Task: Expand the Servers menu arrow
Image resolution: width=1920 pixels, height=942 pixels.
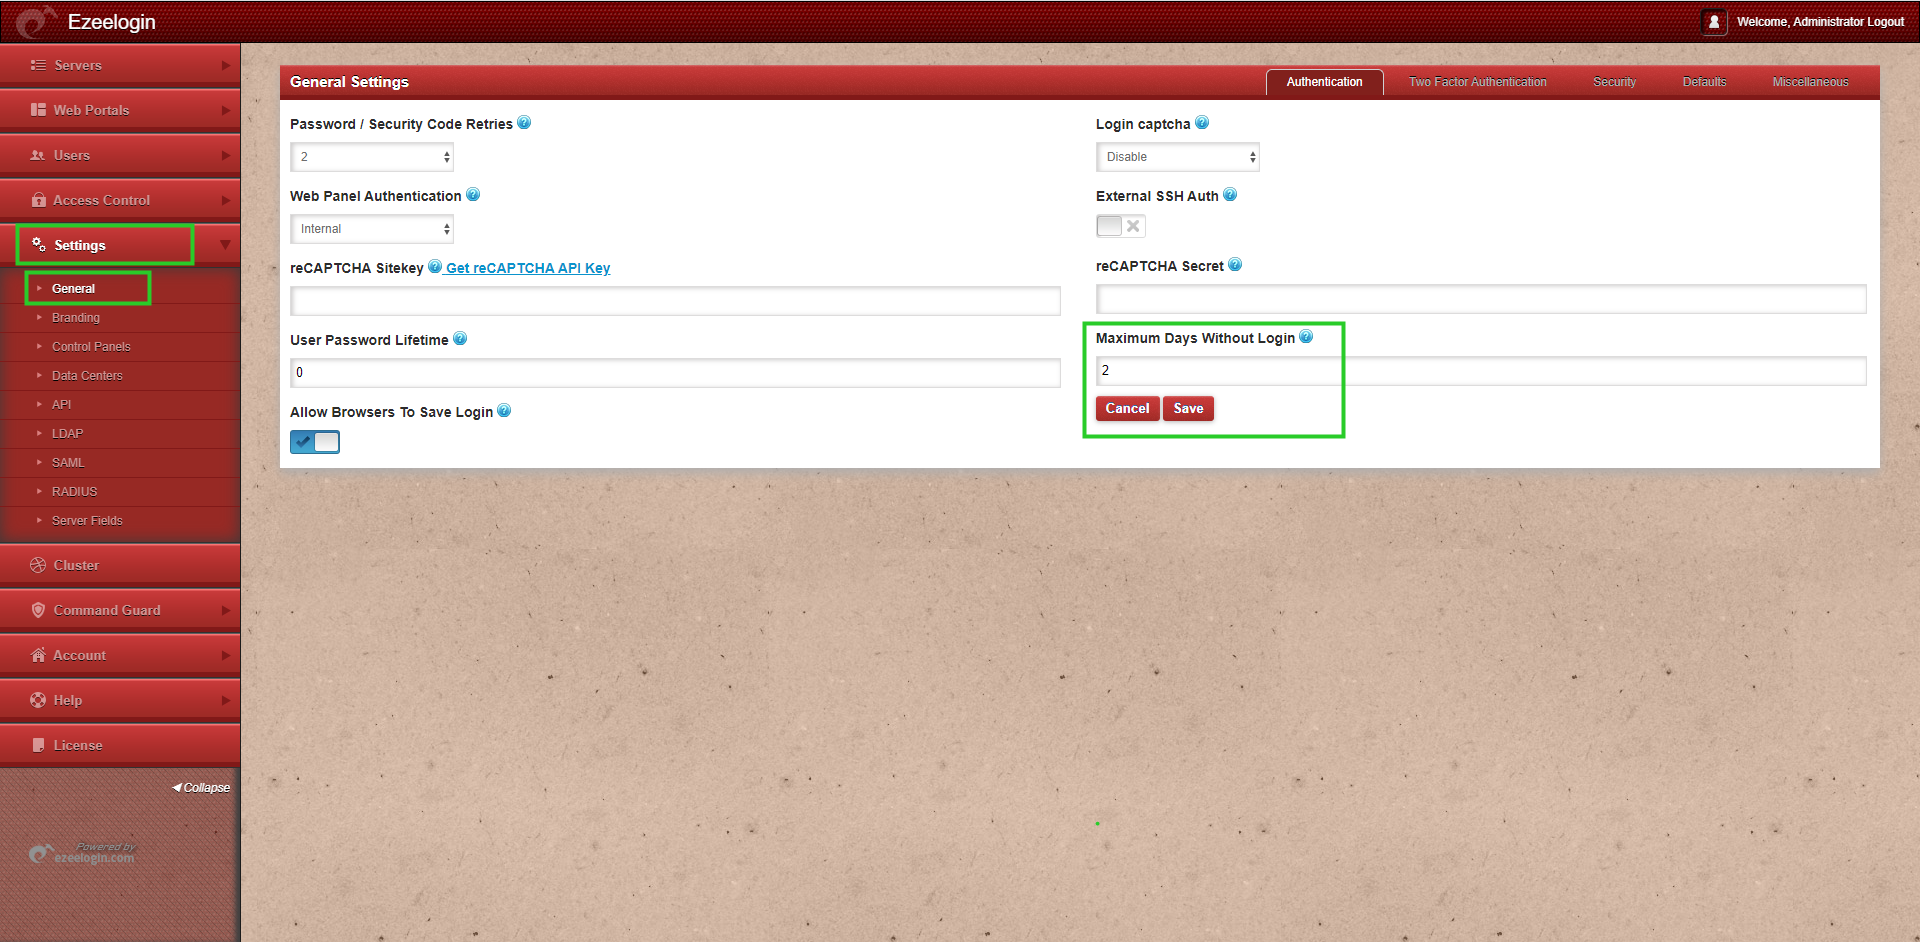Action: click(x=226, y=65)
